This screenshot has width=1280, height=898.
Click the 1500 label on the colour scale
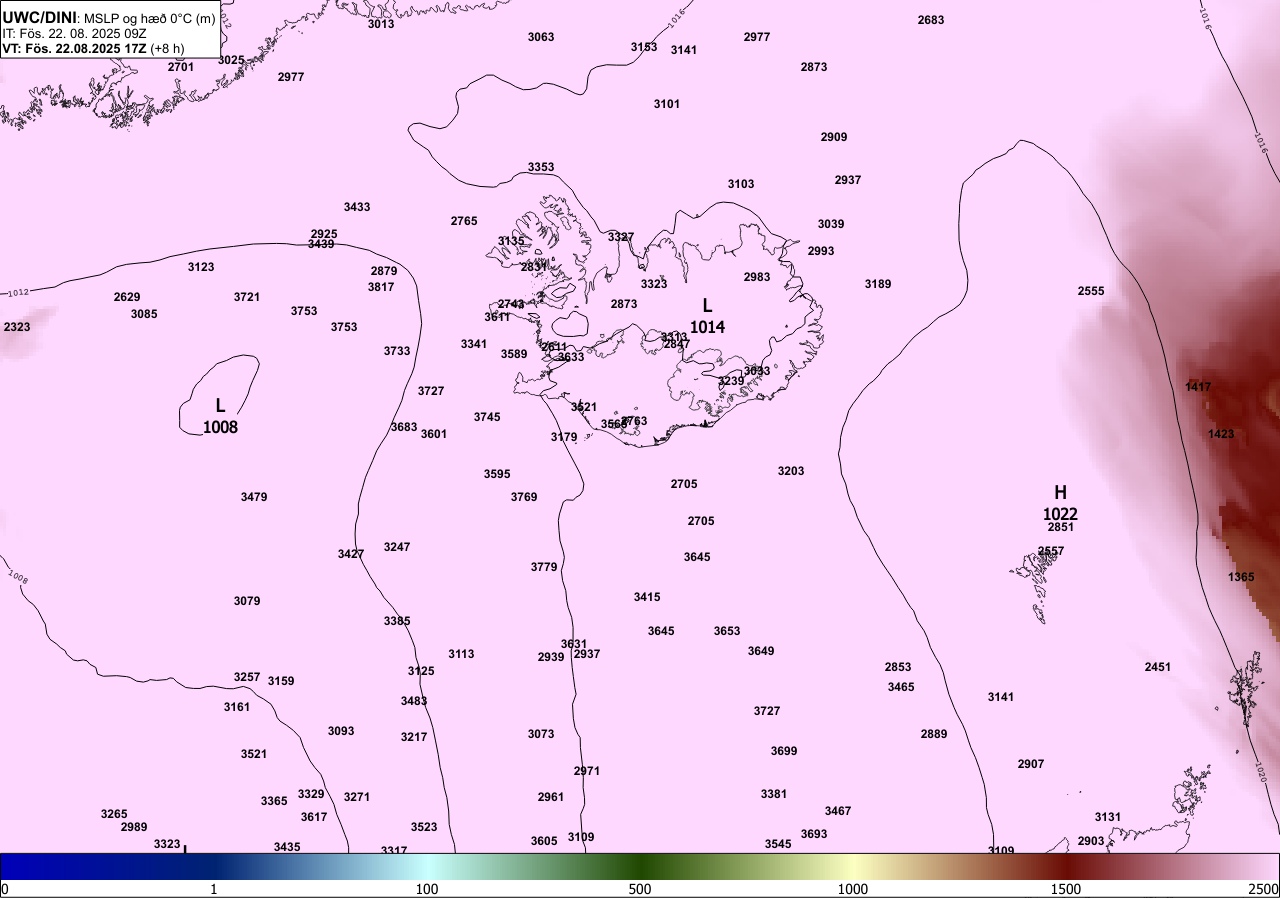[1065, 889]
